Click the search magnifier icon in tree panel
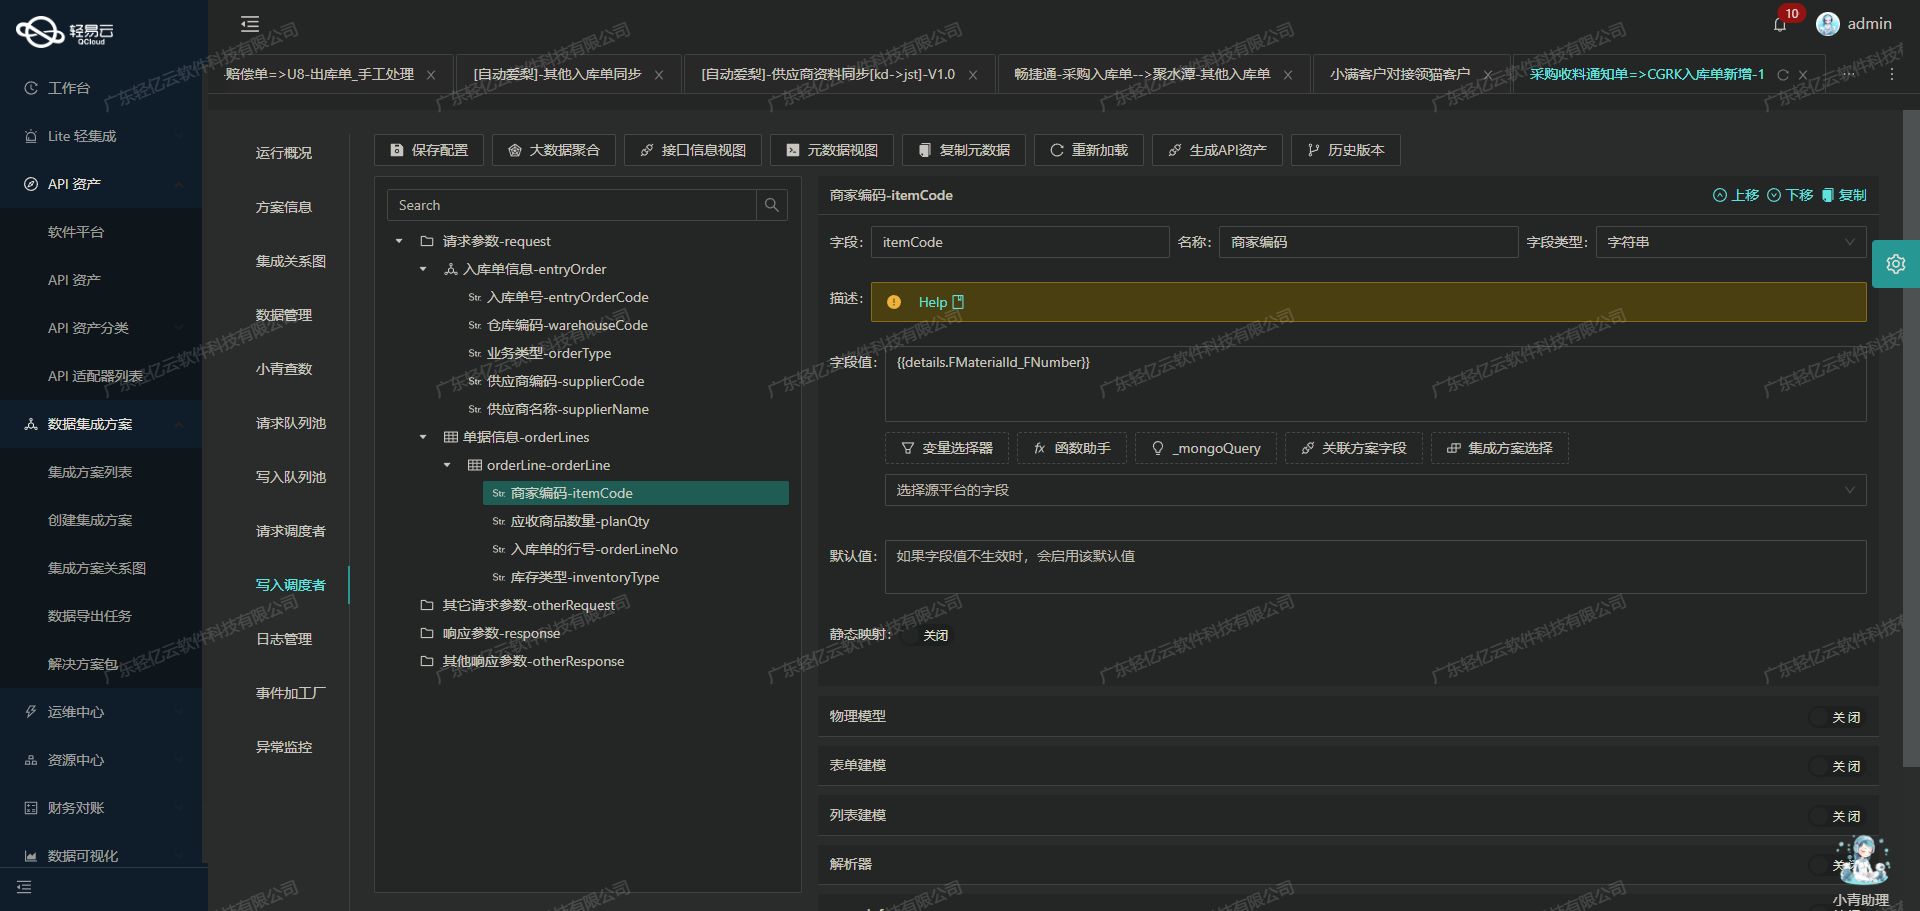Image resolution: width=1920 pixels, height=911 pixels. (772, 205)
